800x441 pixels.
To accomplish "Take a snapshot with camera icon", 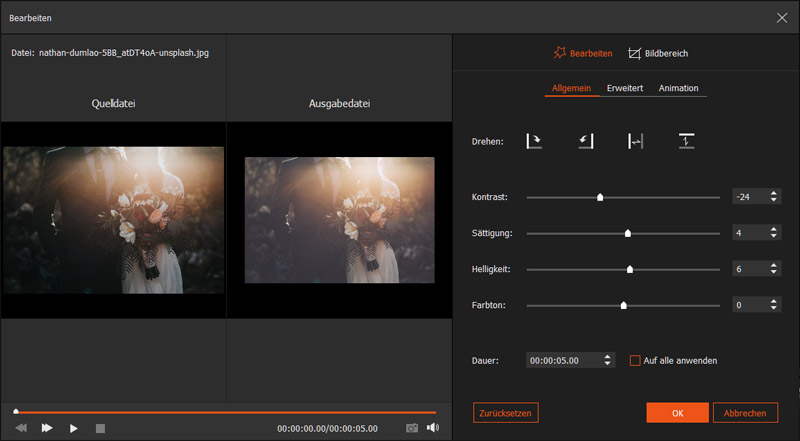I will [412, 428].
